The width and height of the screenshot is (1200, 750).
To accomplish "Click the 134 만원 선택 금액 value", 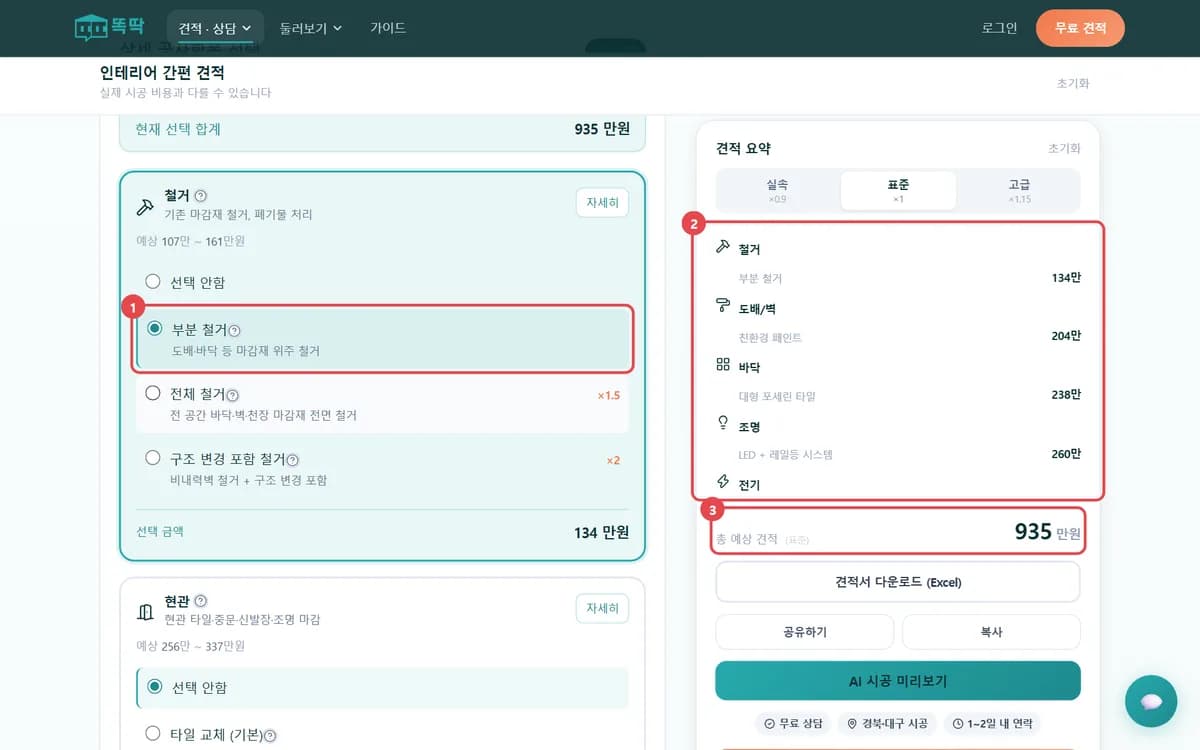I will [x=601, y=532].
